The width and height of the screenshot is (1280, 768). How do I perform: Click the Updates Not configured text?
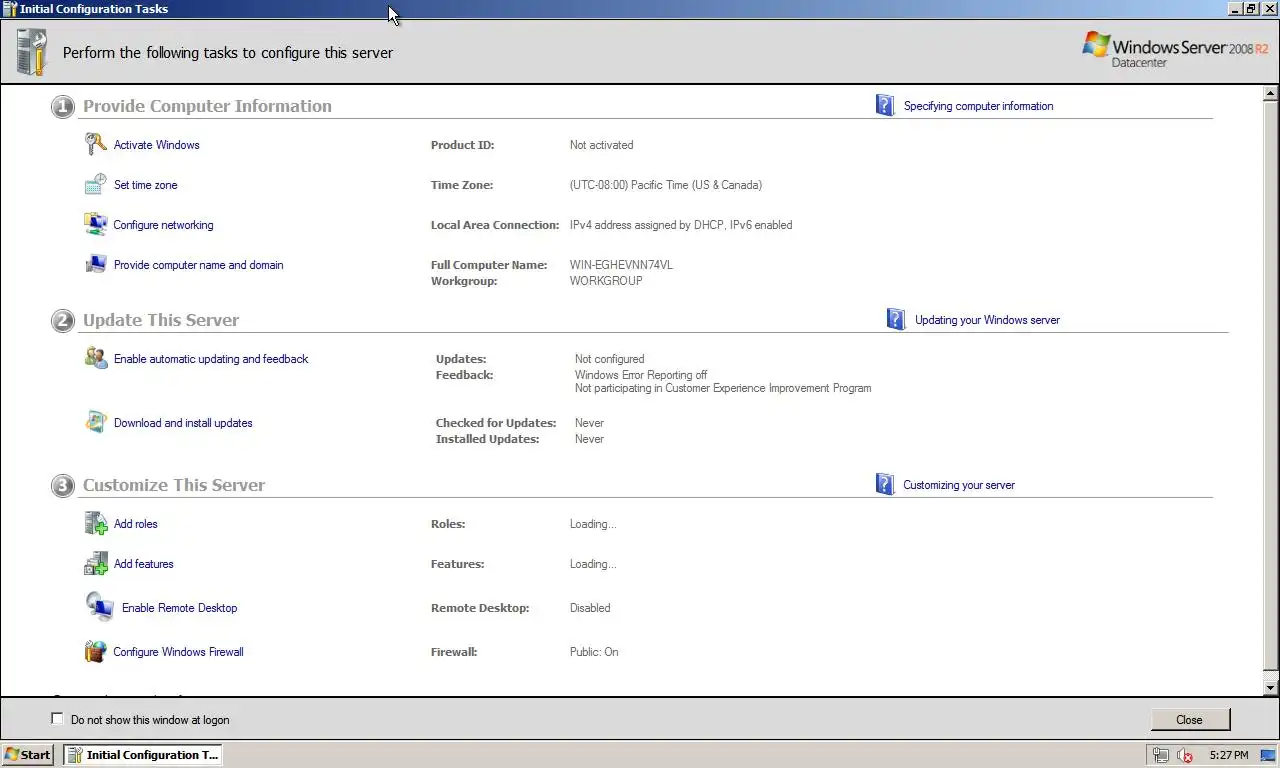[x=609, y=359]
